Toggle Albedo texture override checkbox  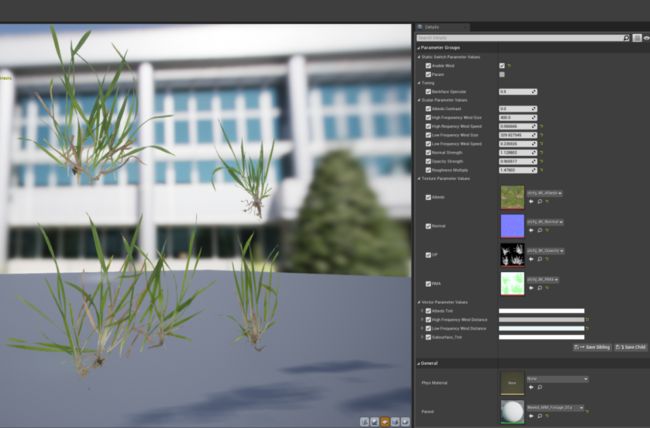pos(428,197)
